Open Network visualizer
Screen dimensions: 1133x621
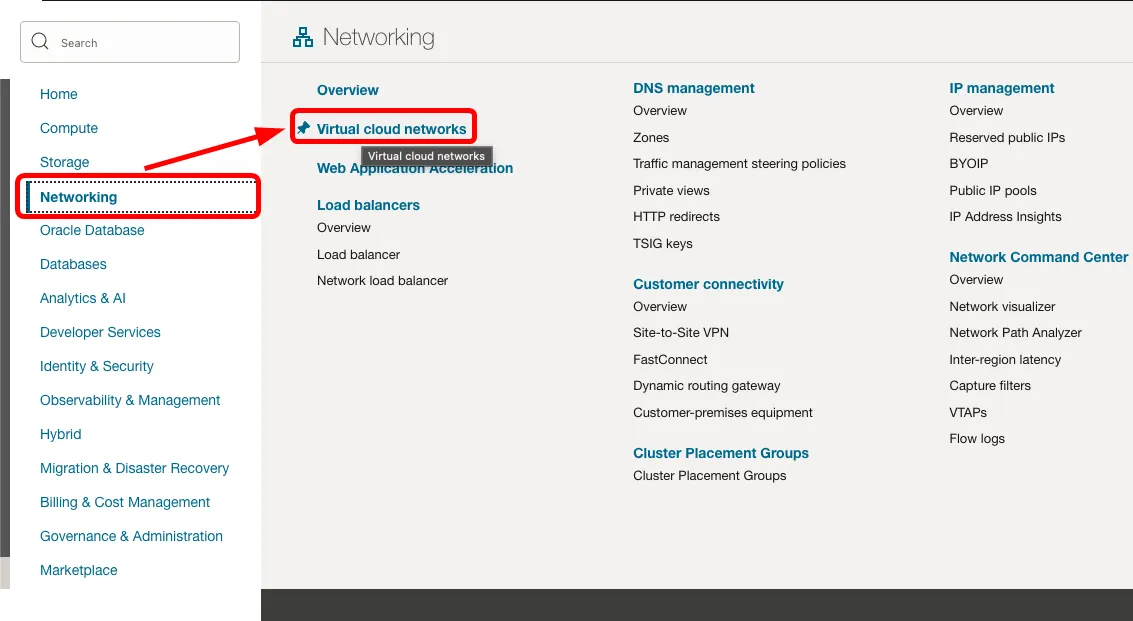(x=1002, y=307)
